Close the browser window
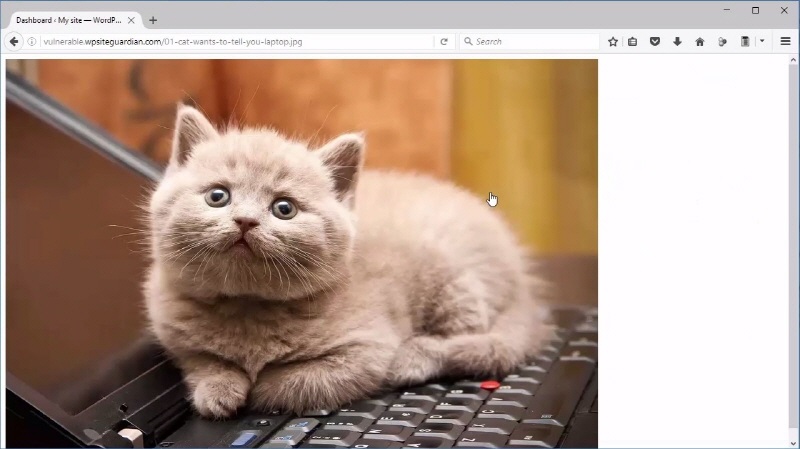This screenshot has width=800, height=449. point(784,10)
